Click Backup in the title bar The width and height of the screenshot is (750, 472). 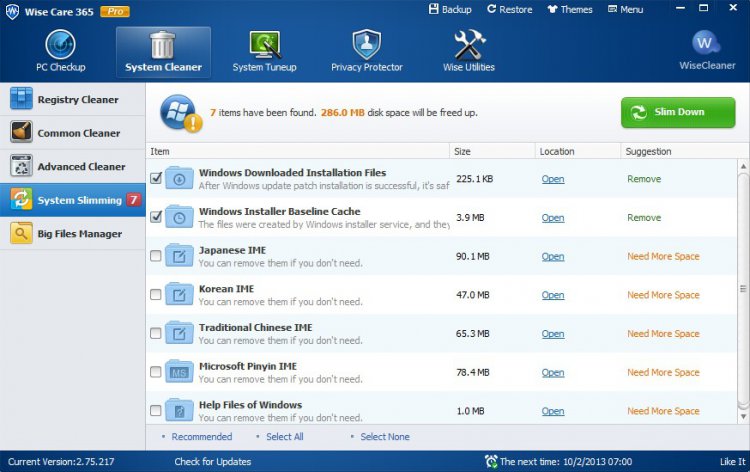[450, 10]
